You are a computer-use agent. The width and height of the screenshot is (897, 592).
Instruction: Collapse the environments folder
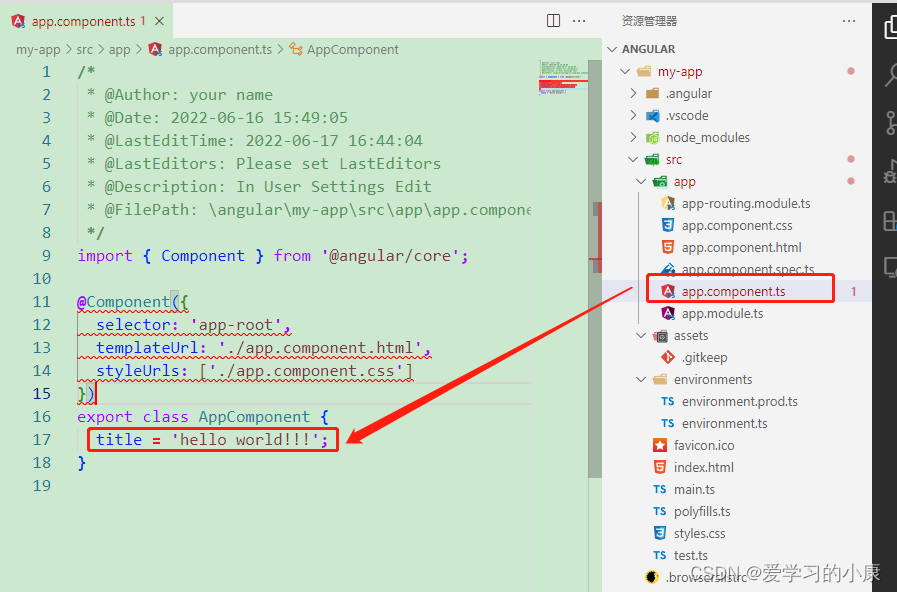pyautogui.click(x=641, y=379)
